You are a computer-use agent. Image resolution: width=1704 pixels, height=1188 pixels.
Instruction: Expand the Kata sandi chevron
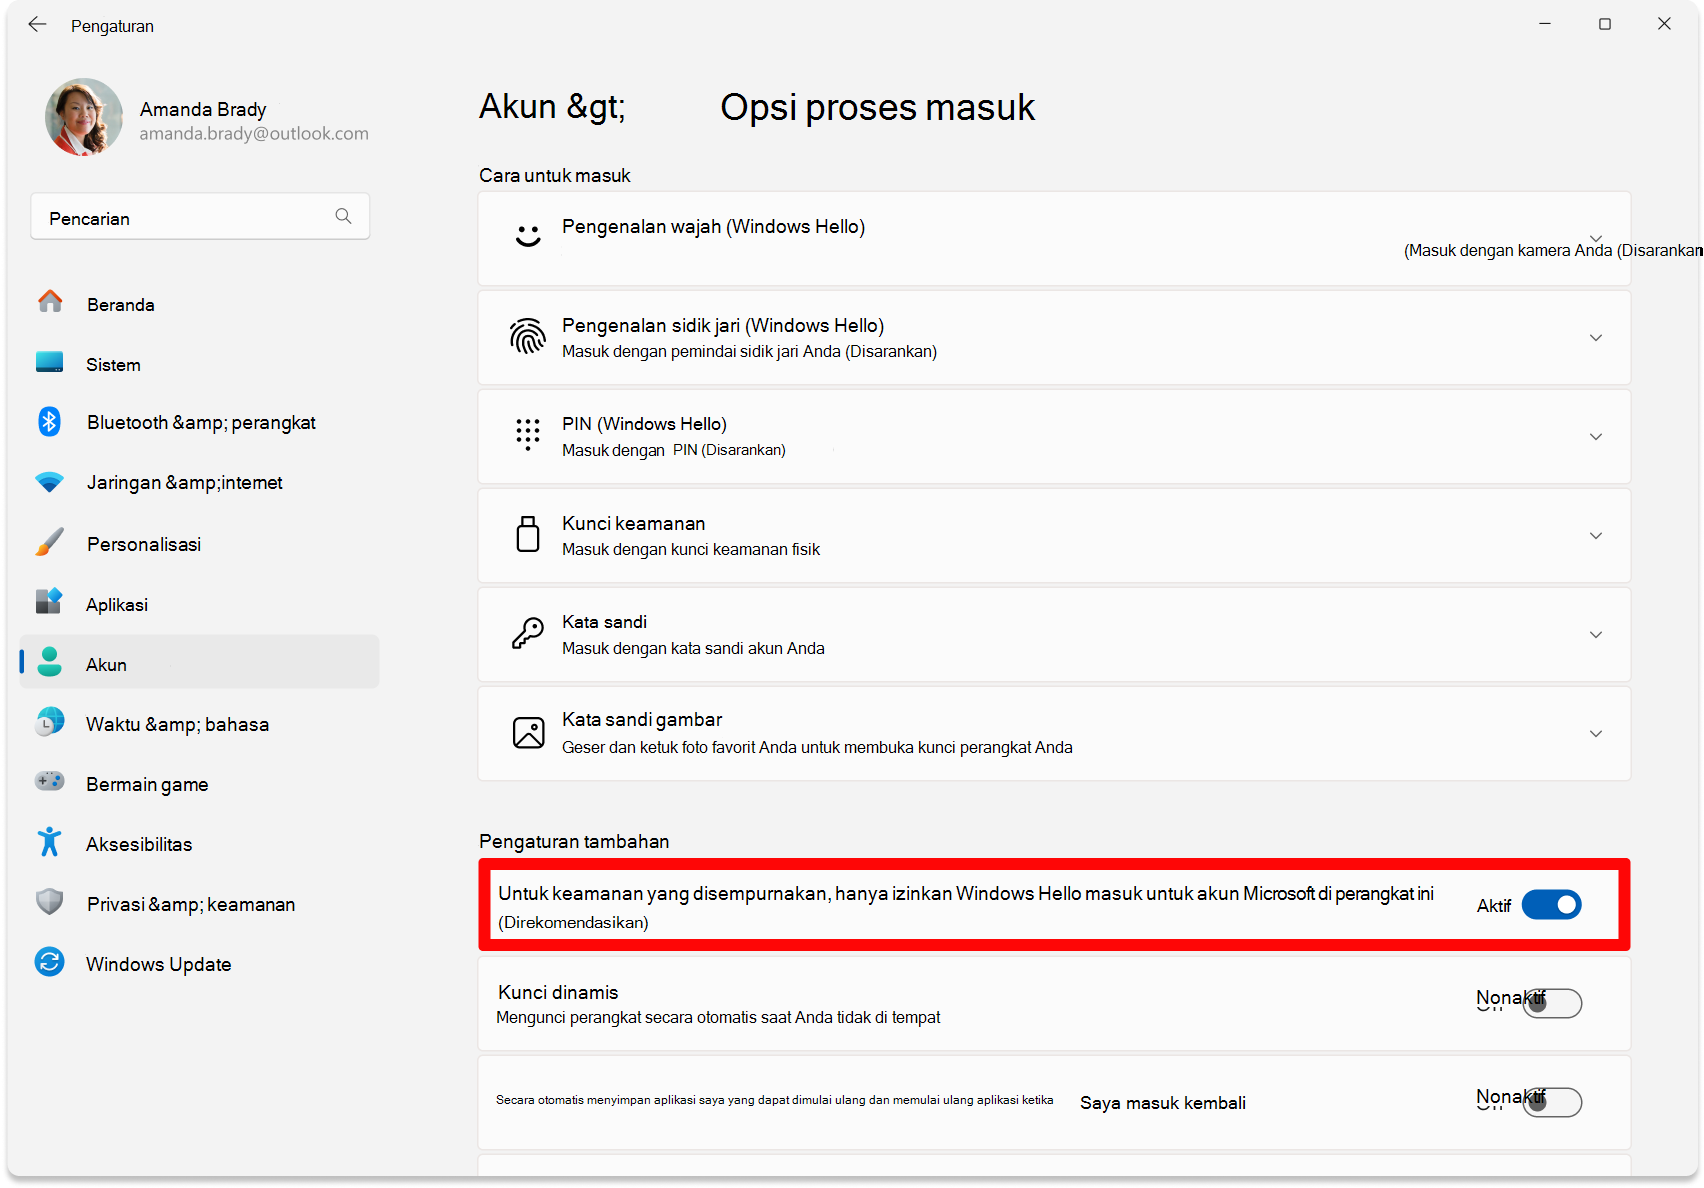point(1596,635)
